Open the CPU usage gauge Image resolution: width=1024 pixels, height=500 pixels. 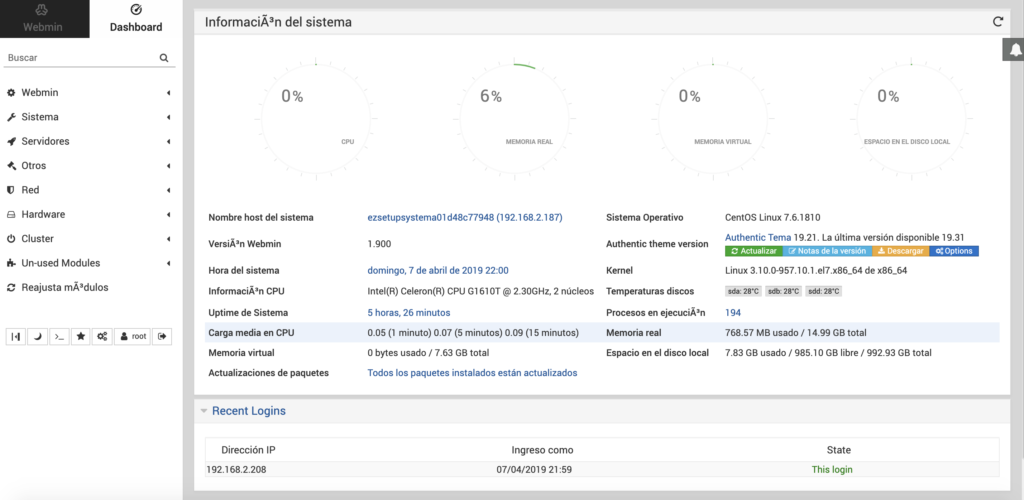(316, 119)
